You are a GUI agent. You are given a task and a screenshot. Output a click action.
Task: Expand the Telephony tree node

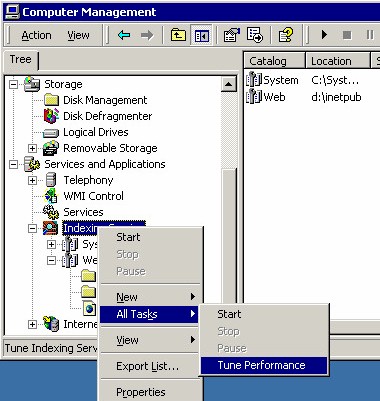pos(32,180)
